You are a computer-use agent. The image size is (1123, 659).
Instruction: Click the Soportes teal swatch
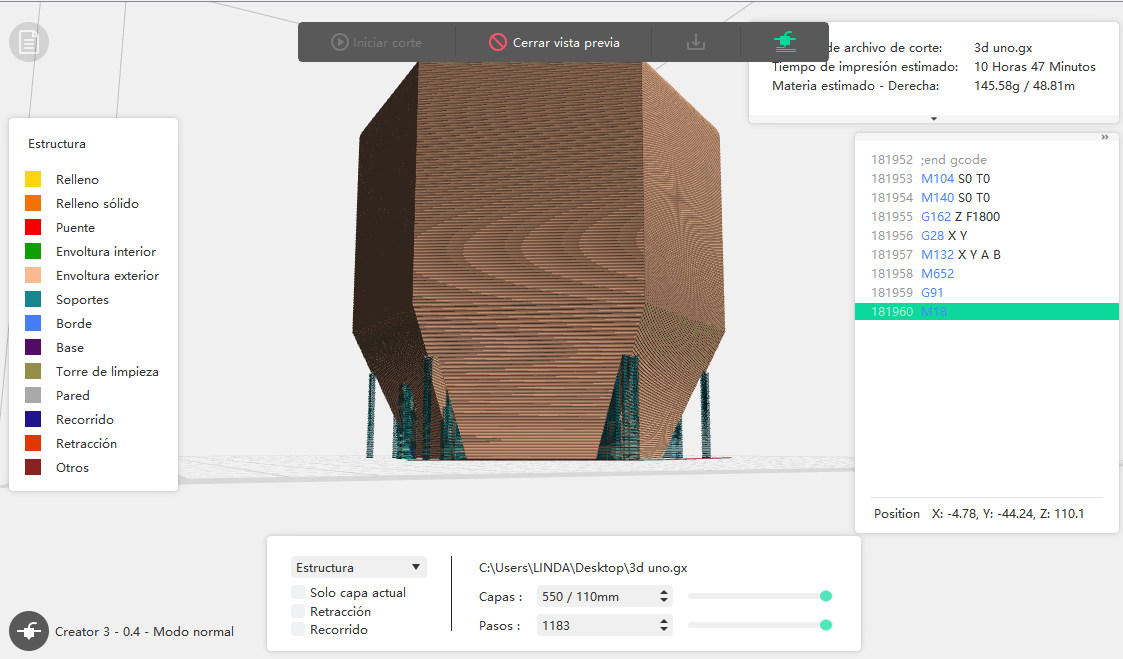click(x=33, y=299)
